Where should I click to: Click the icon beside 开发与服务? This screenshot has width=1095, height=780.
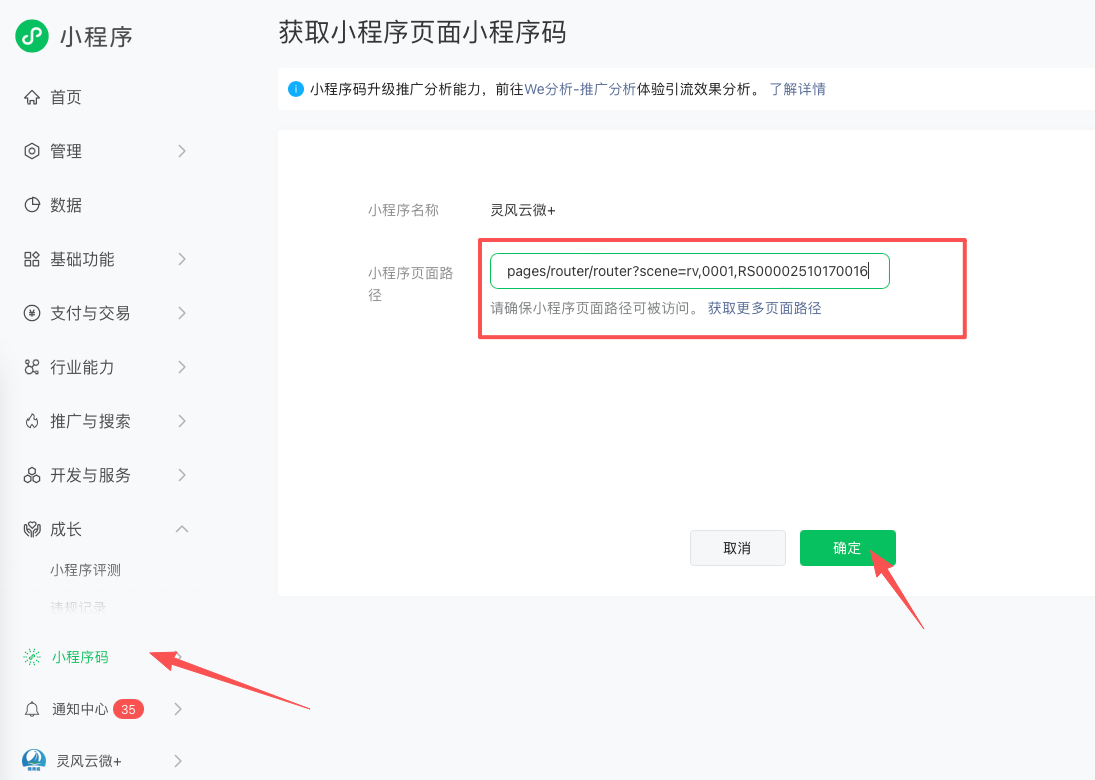point(32,475)
